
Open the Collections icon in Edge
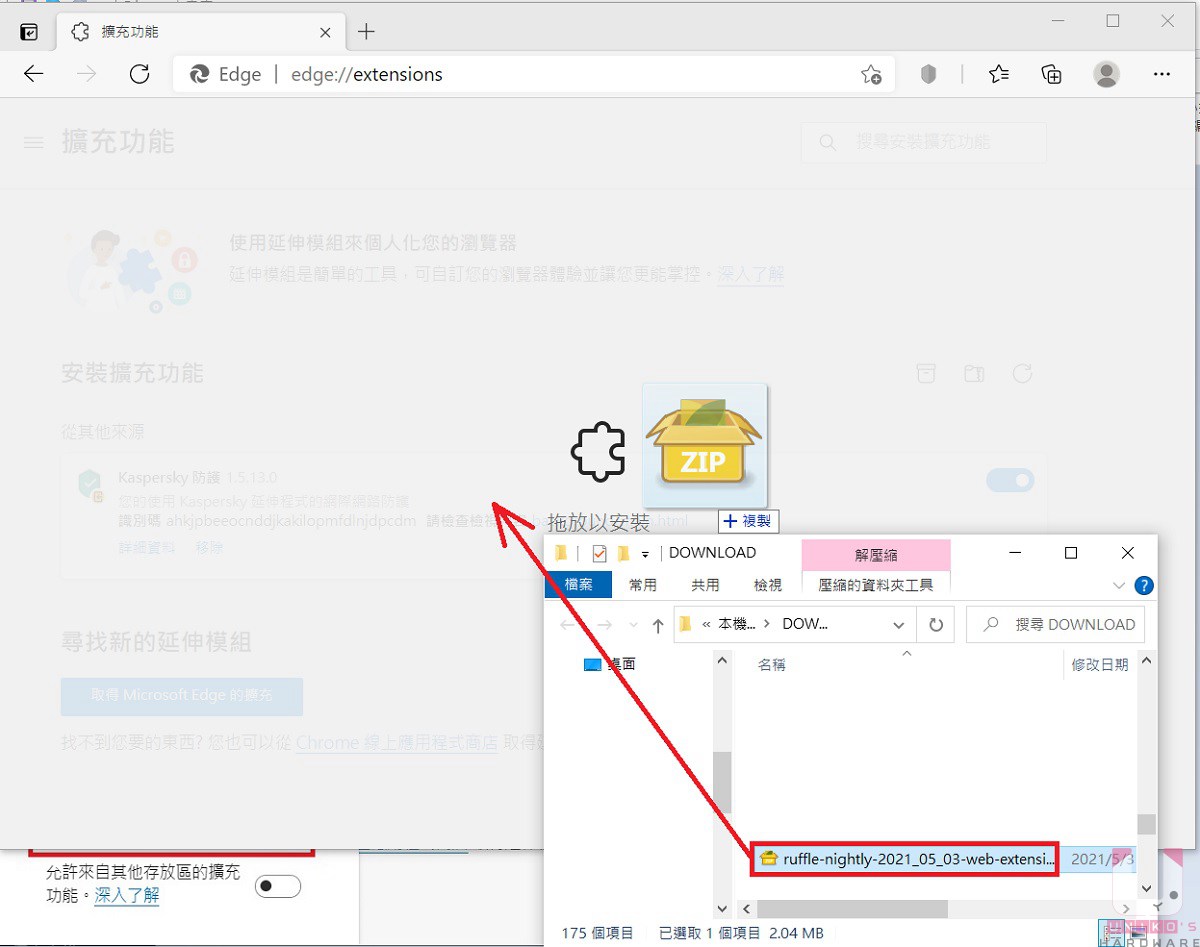(x=1051, y=74)
